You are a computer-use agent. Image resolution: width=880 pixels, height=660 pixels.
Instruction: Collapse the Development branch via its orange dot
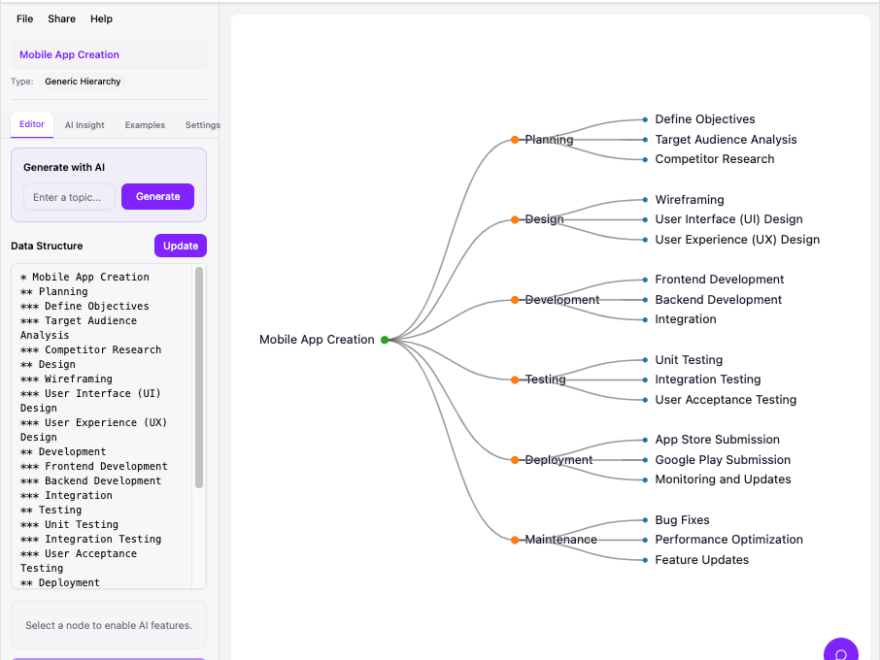tap(514, 299)
